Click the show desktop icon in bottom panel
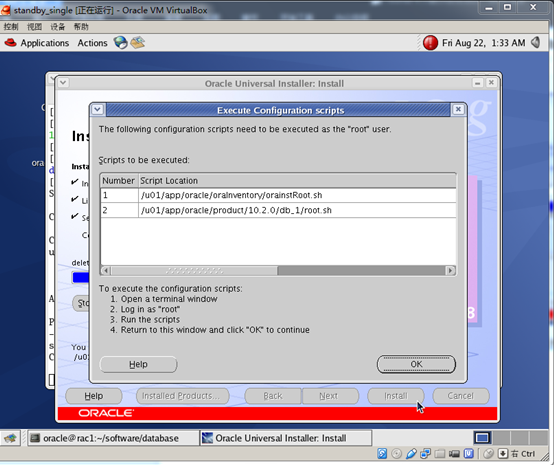 point(10,438)
